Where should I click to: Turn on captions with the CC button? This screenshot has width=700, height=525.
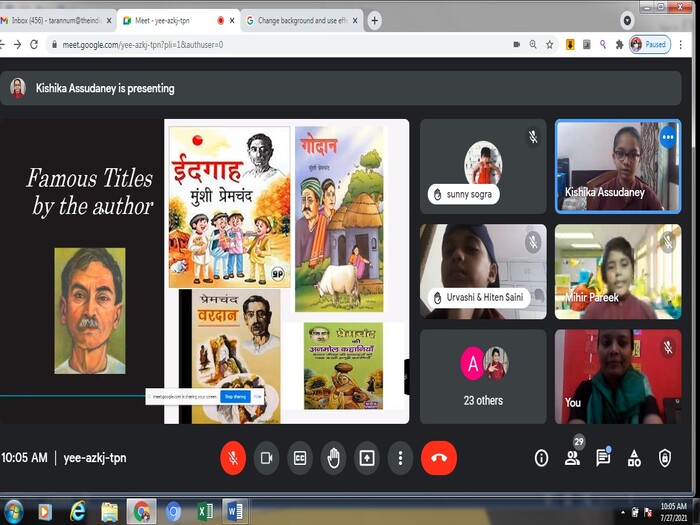(300, 458)
